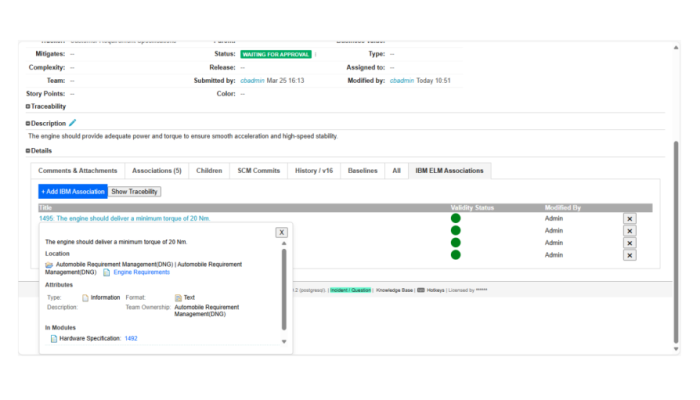Remove the first IBM association row
This screenshot has height=400, width=700.
(629, 219)
